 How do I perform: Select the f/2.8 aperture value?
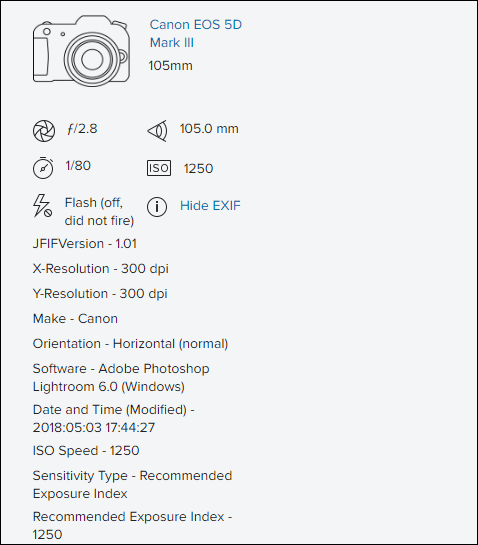coord(82,129)
